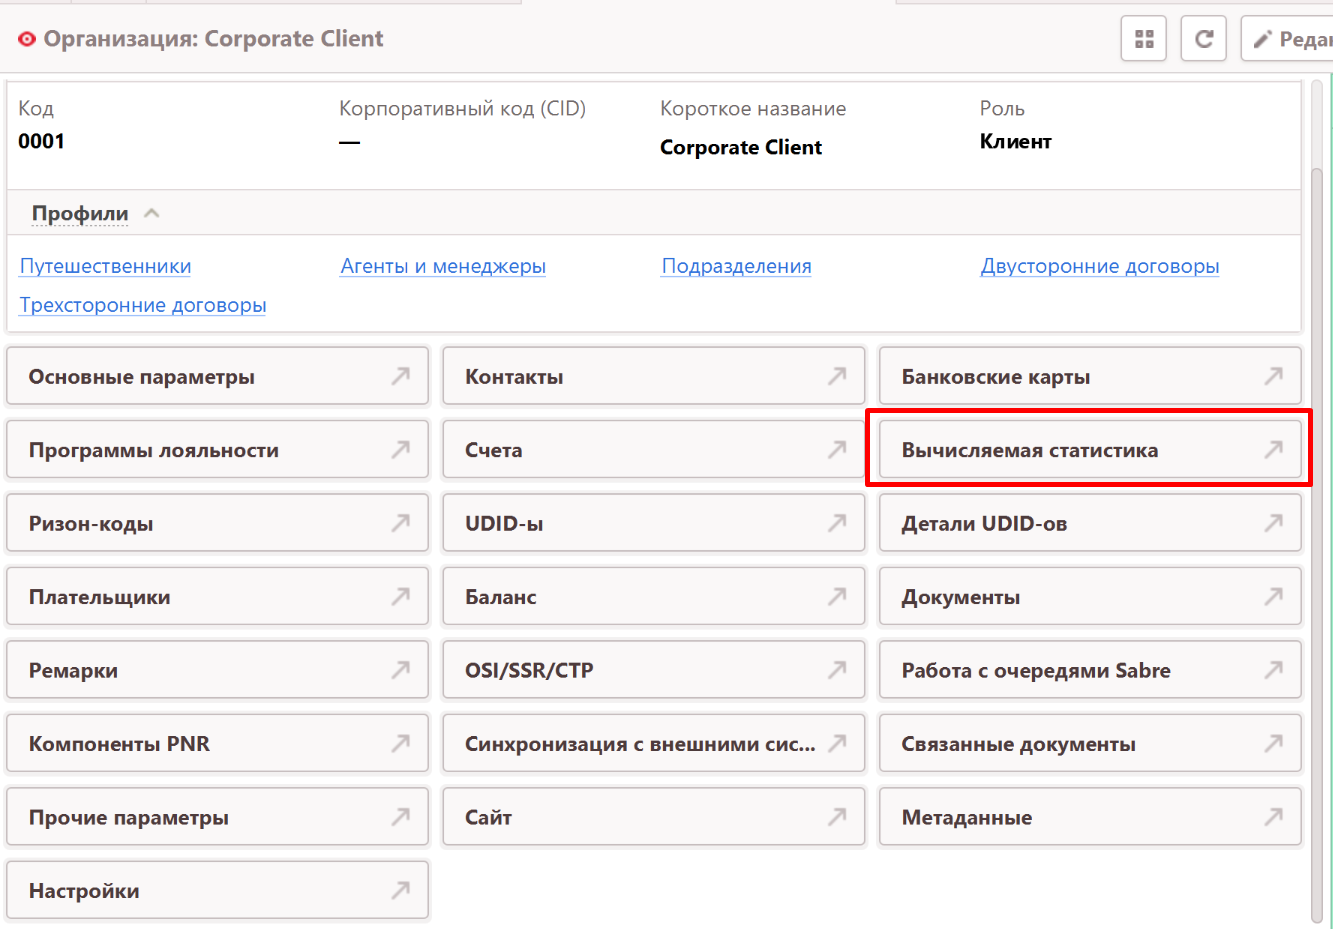1333x929 pixels.
Task: Collapse the Профили section chevron
Action: [152, 213]
